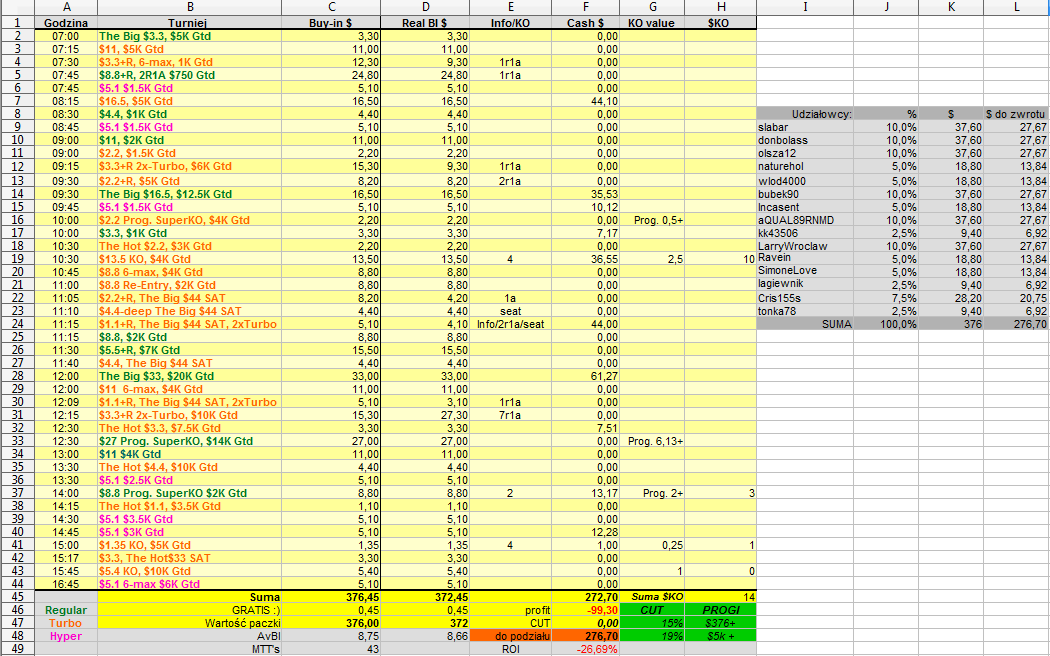Click the green PROGI cell

[x=721, y=610]
